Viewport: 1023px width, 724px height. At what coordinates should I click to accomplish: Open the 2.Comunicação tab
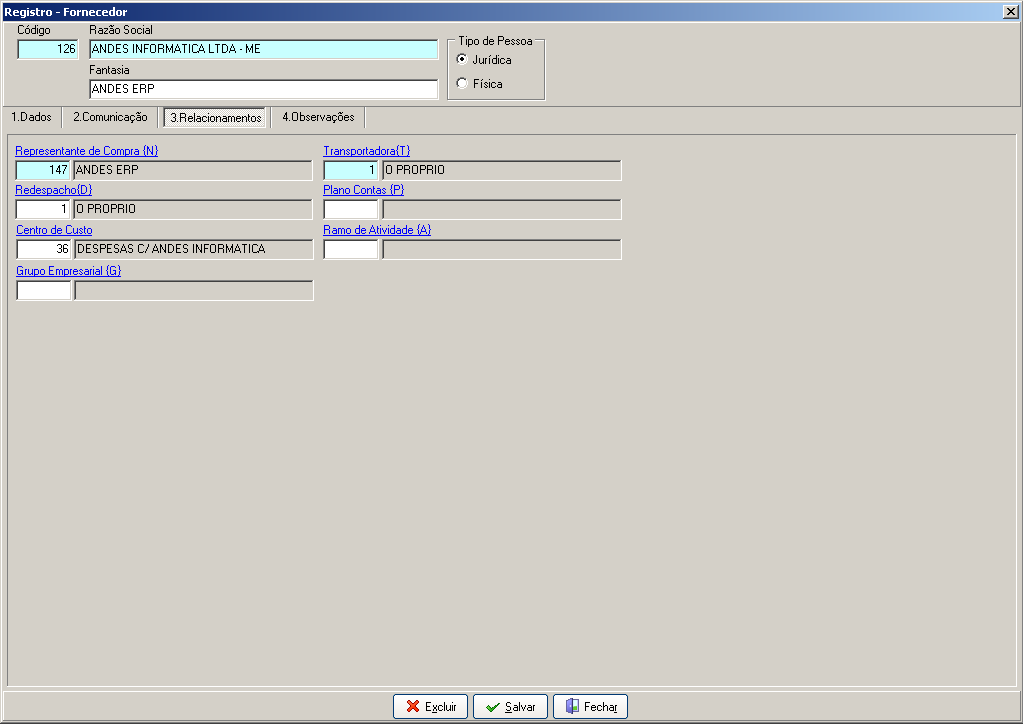pyautogui.click(x=110, y=117)
